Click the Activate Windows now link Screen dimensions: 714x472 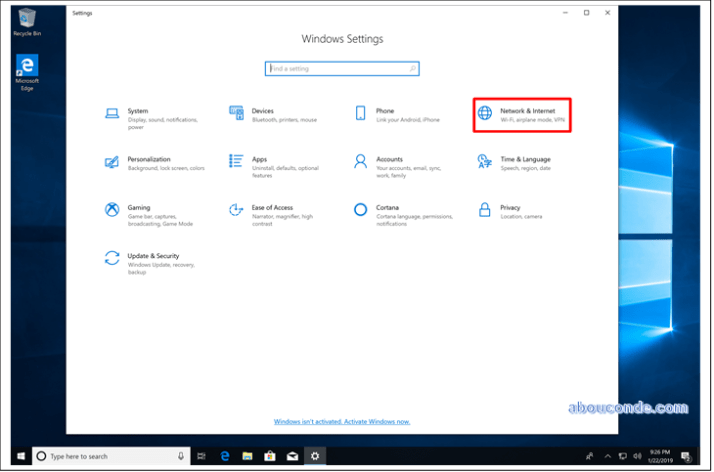click(x=342, y=422)
